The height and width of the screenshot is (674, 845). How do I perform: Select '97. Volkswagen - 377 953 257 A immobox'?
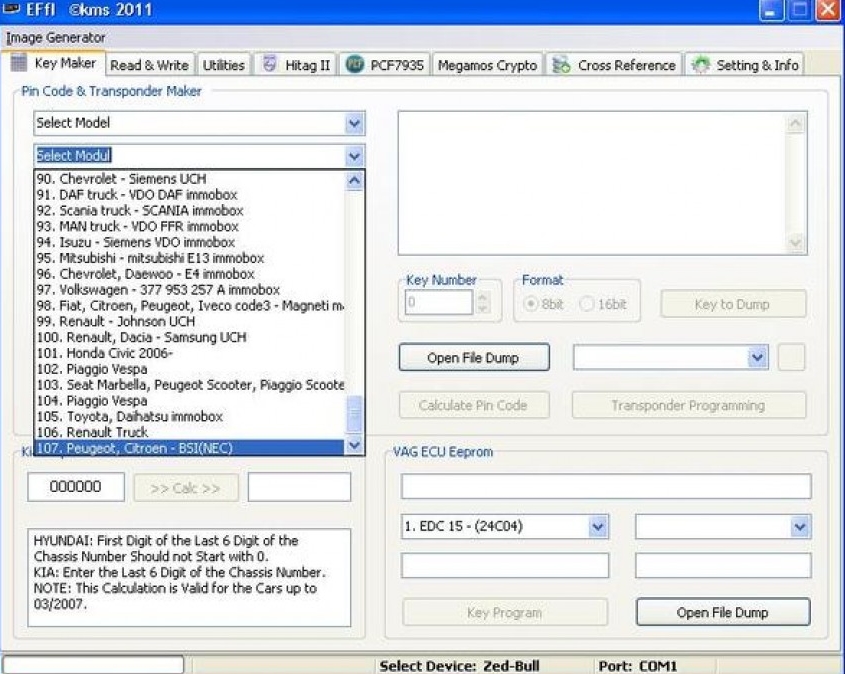pyautogui.click(x=189, y=290)
